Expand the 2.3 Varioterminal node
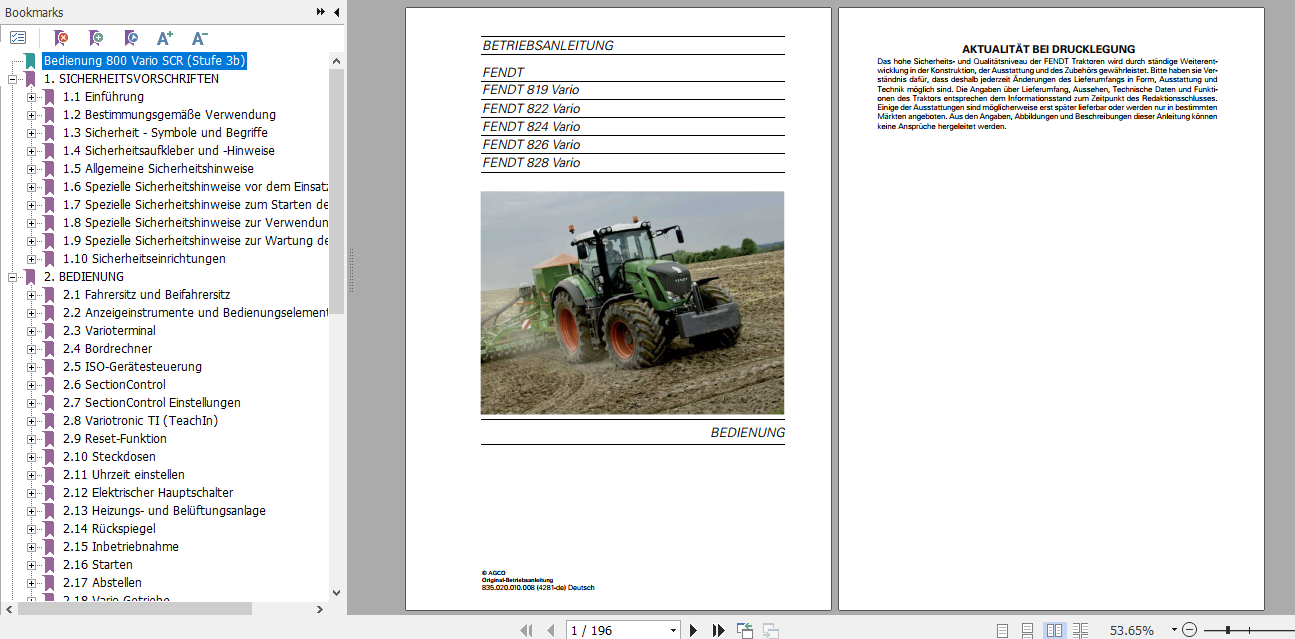1295x639 pixels. click(32, 331)
